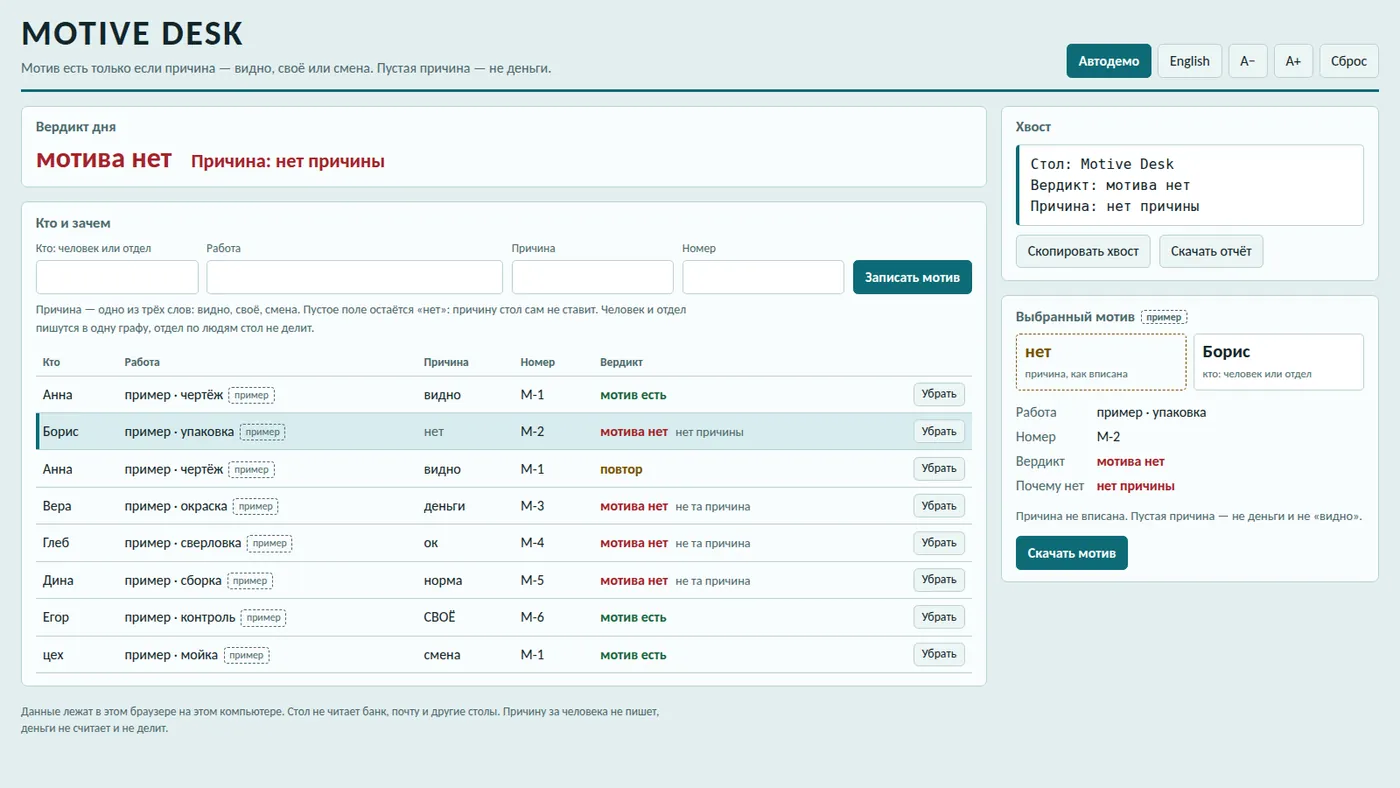Select the Глеб сверловка row

(504, 543)
